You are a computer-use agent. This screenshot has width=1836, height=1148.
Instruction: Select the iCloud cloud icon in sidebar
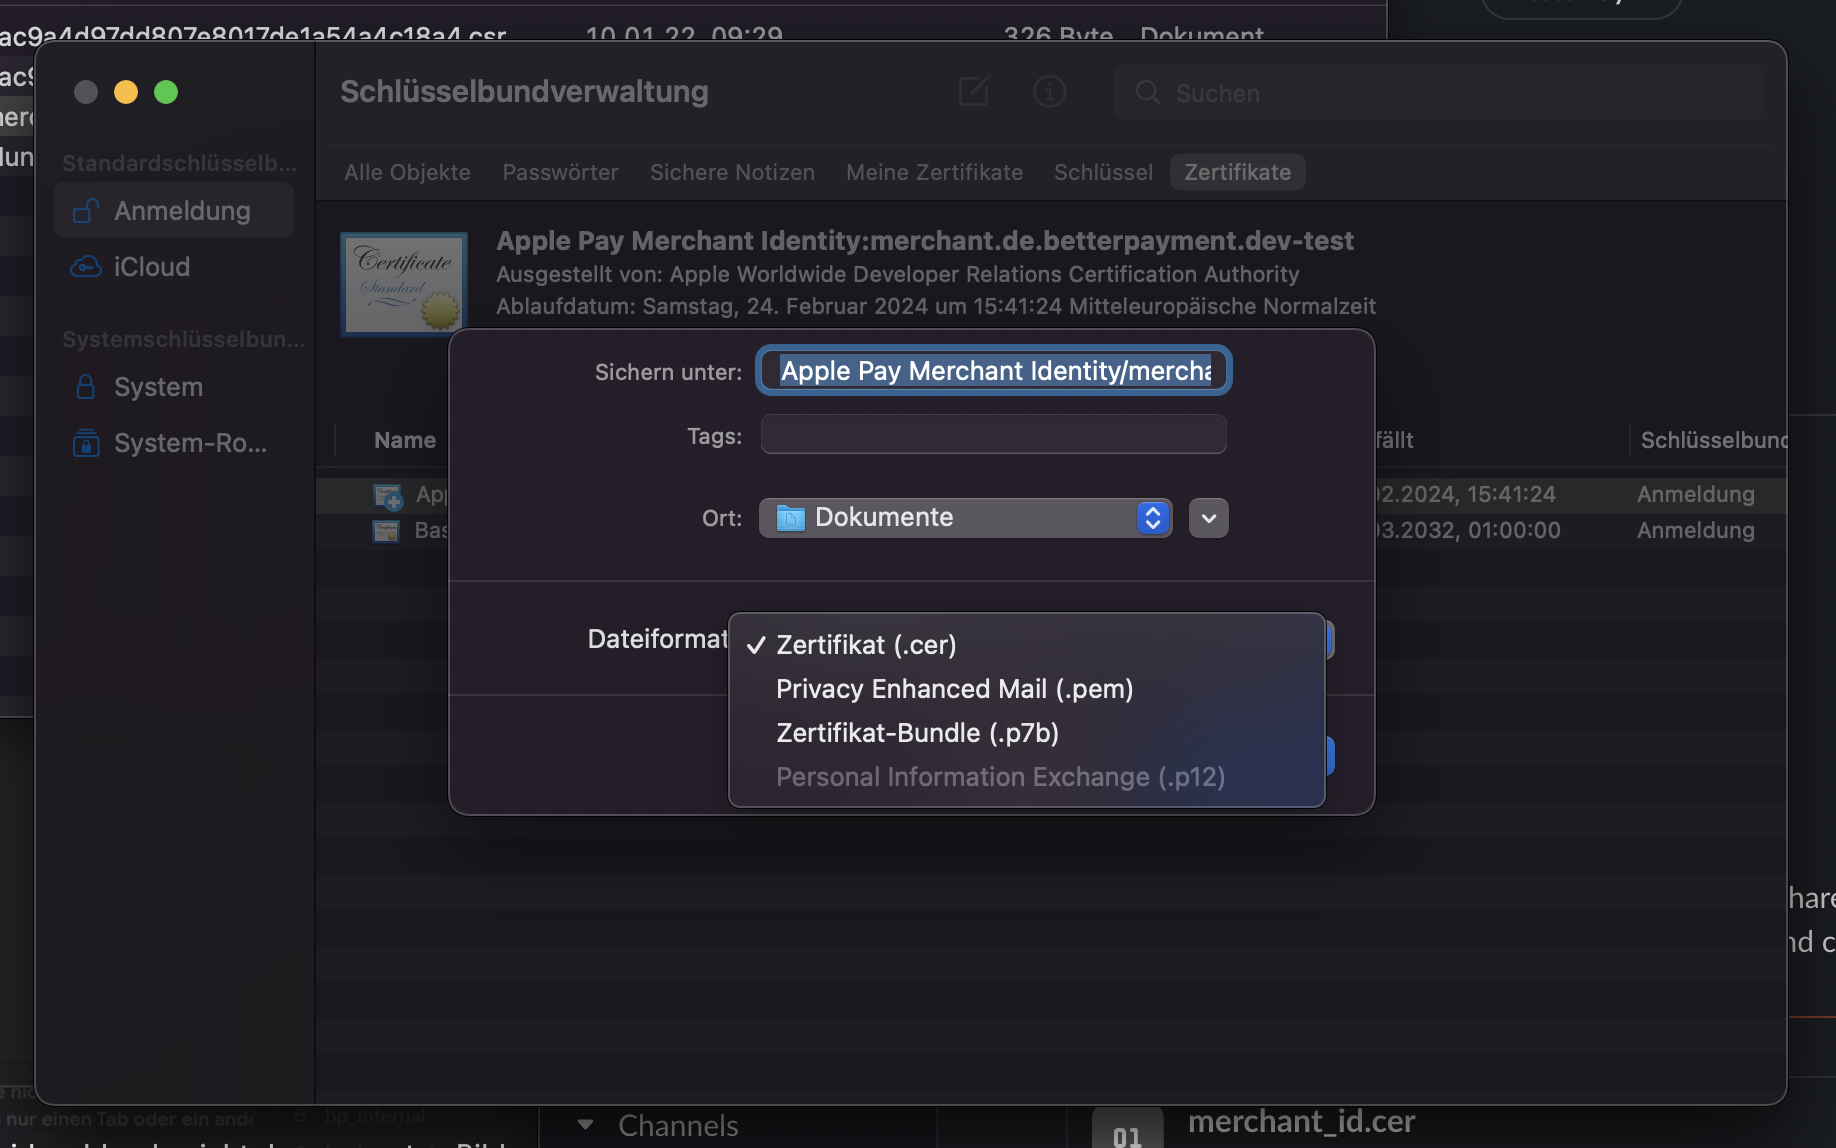click(86, 266)
